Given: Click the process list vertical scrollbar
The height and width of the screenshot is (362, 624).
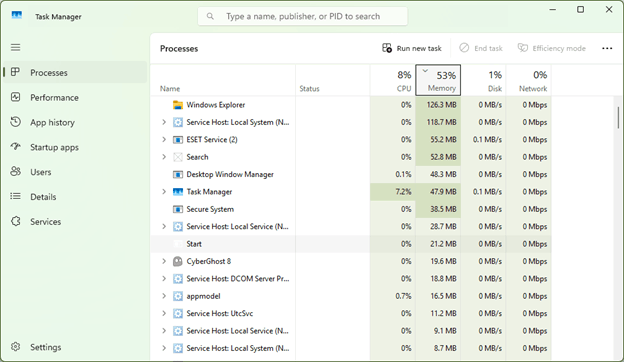Looking at the screenshot, I should [x=618, y=118].
